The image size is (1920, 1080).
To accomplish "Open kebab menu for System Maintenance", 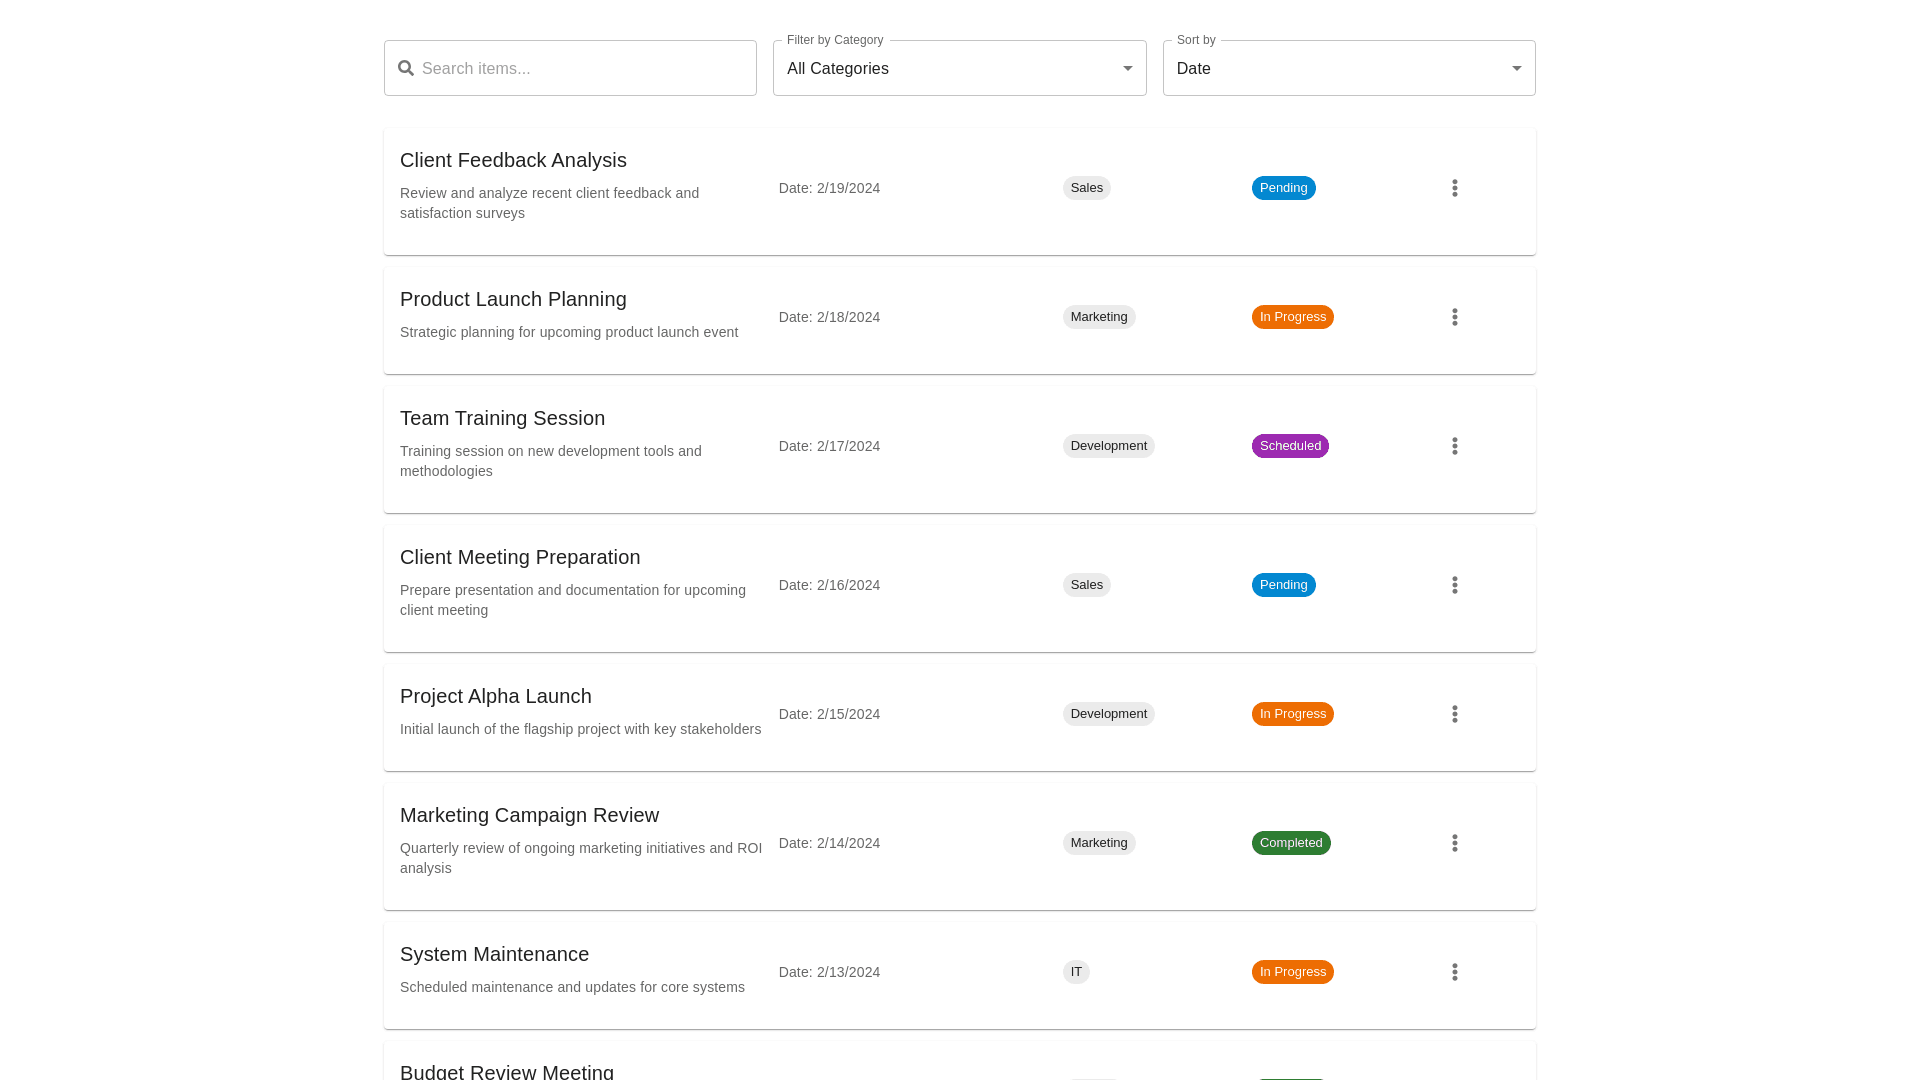I will pyautogui.click(x=1454, y=972).
